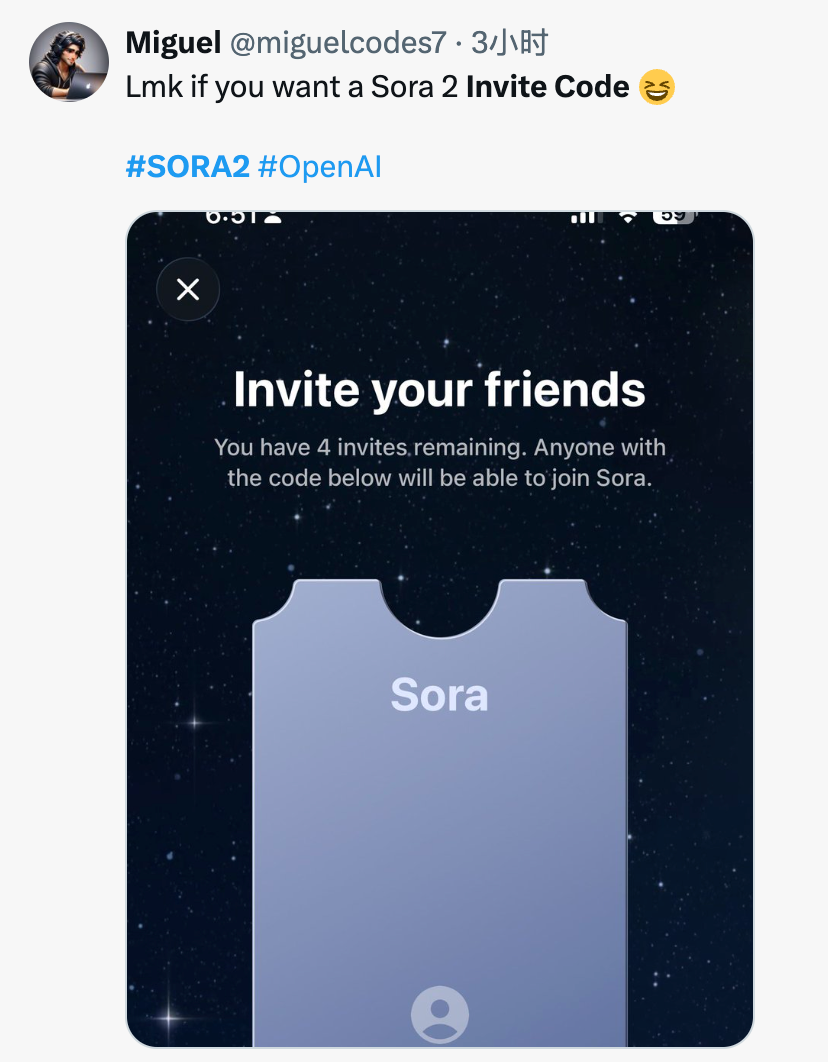Click the cellular signal bars icon
828x1062 pixels.
coord(583,216)
